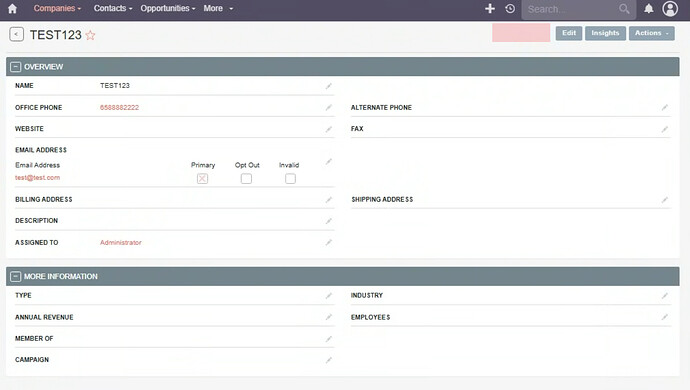Open the test@test.com email link
Viewport: 690px width, 390px height.
pos(37,177)
